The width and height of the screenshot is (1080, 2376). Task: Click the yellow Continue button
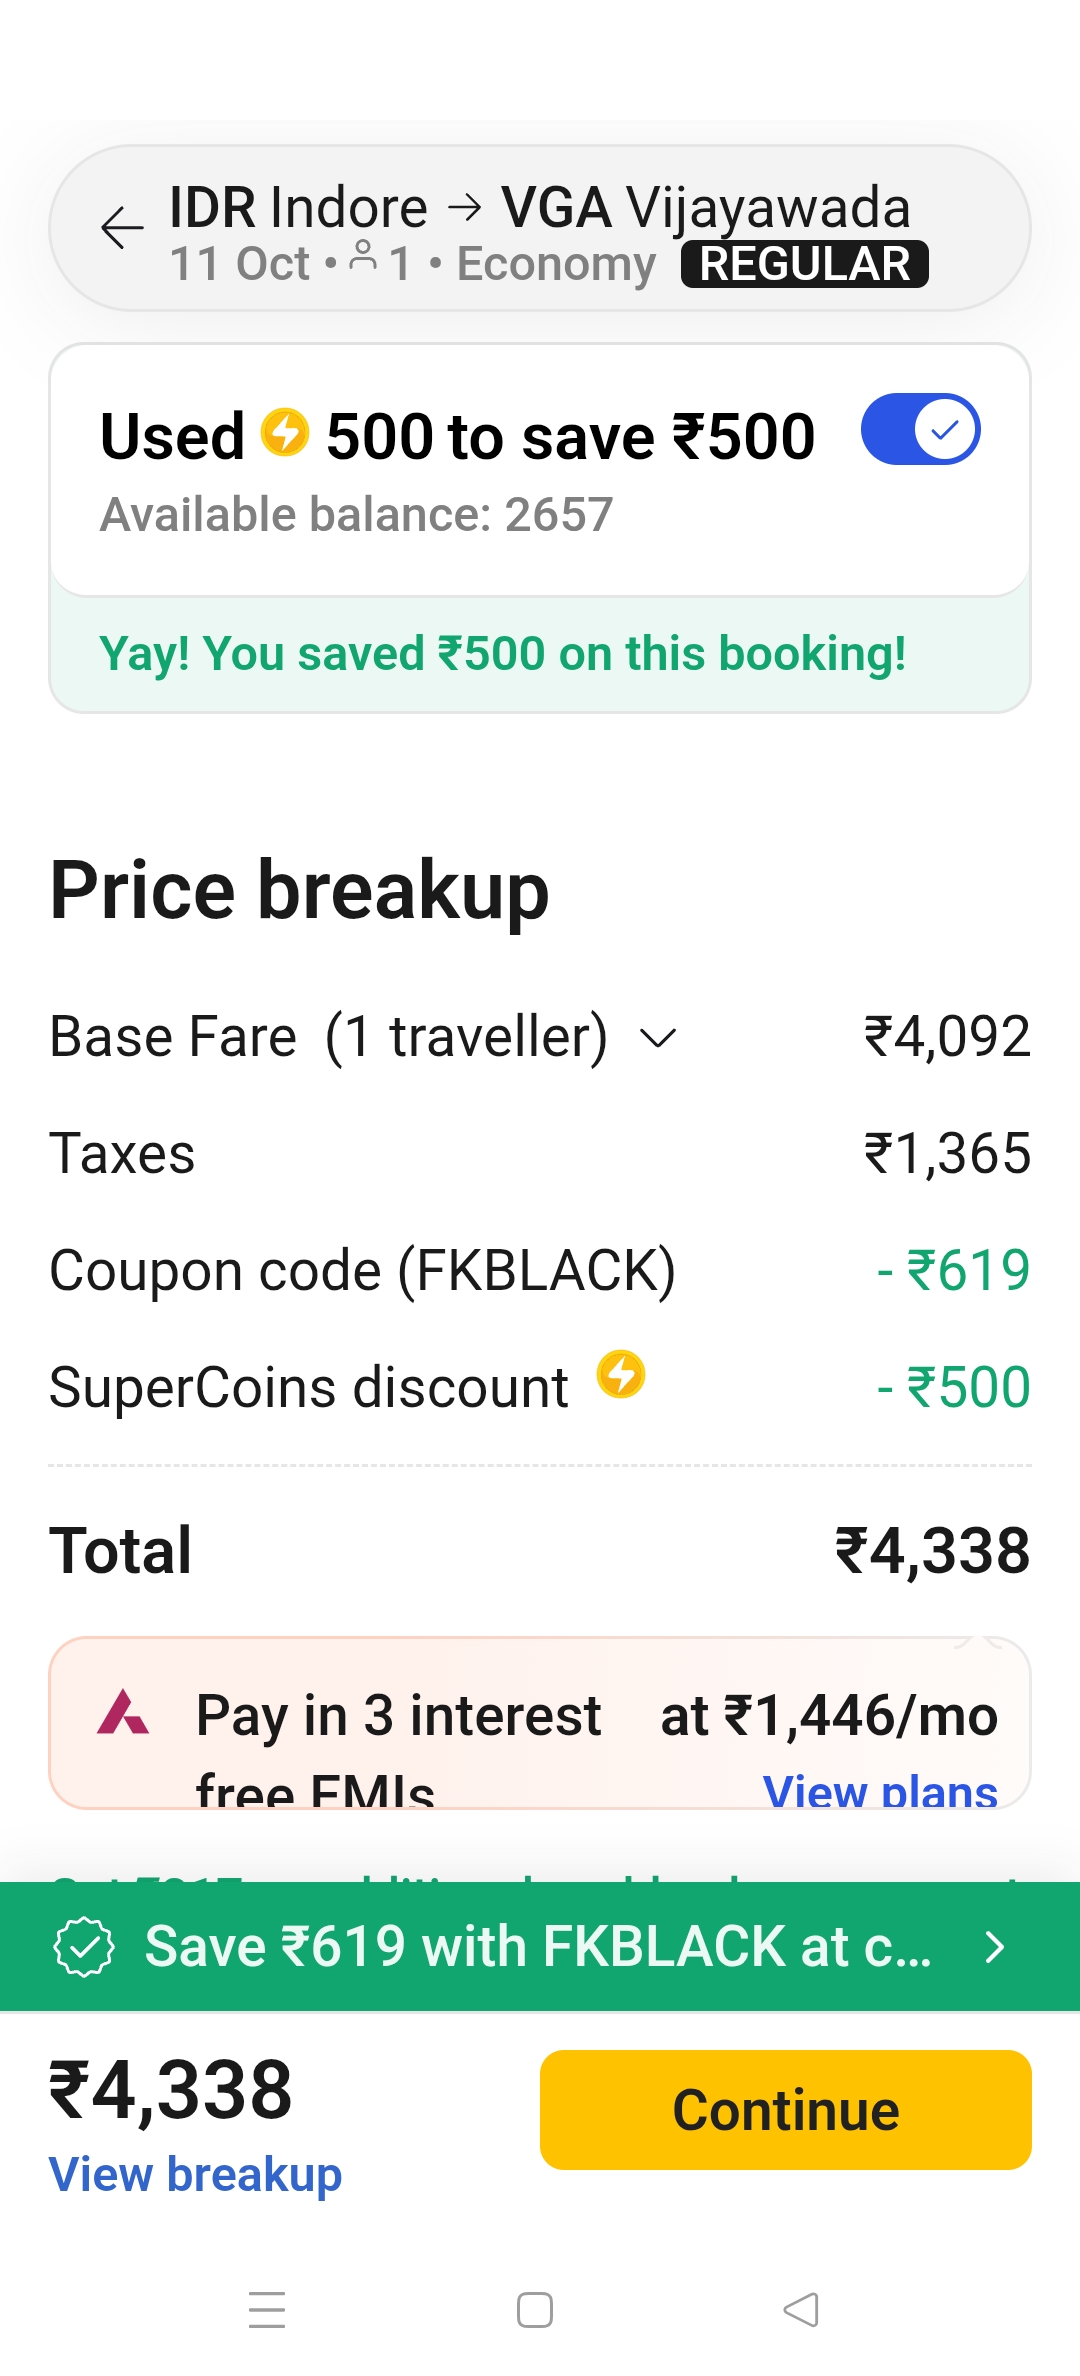click(785, 2109)
